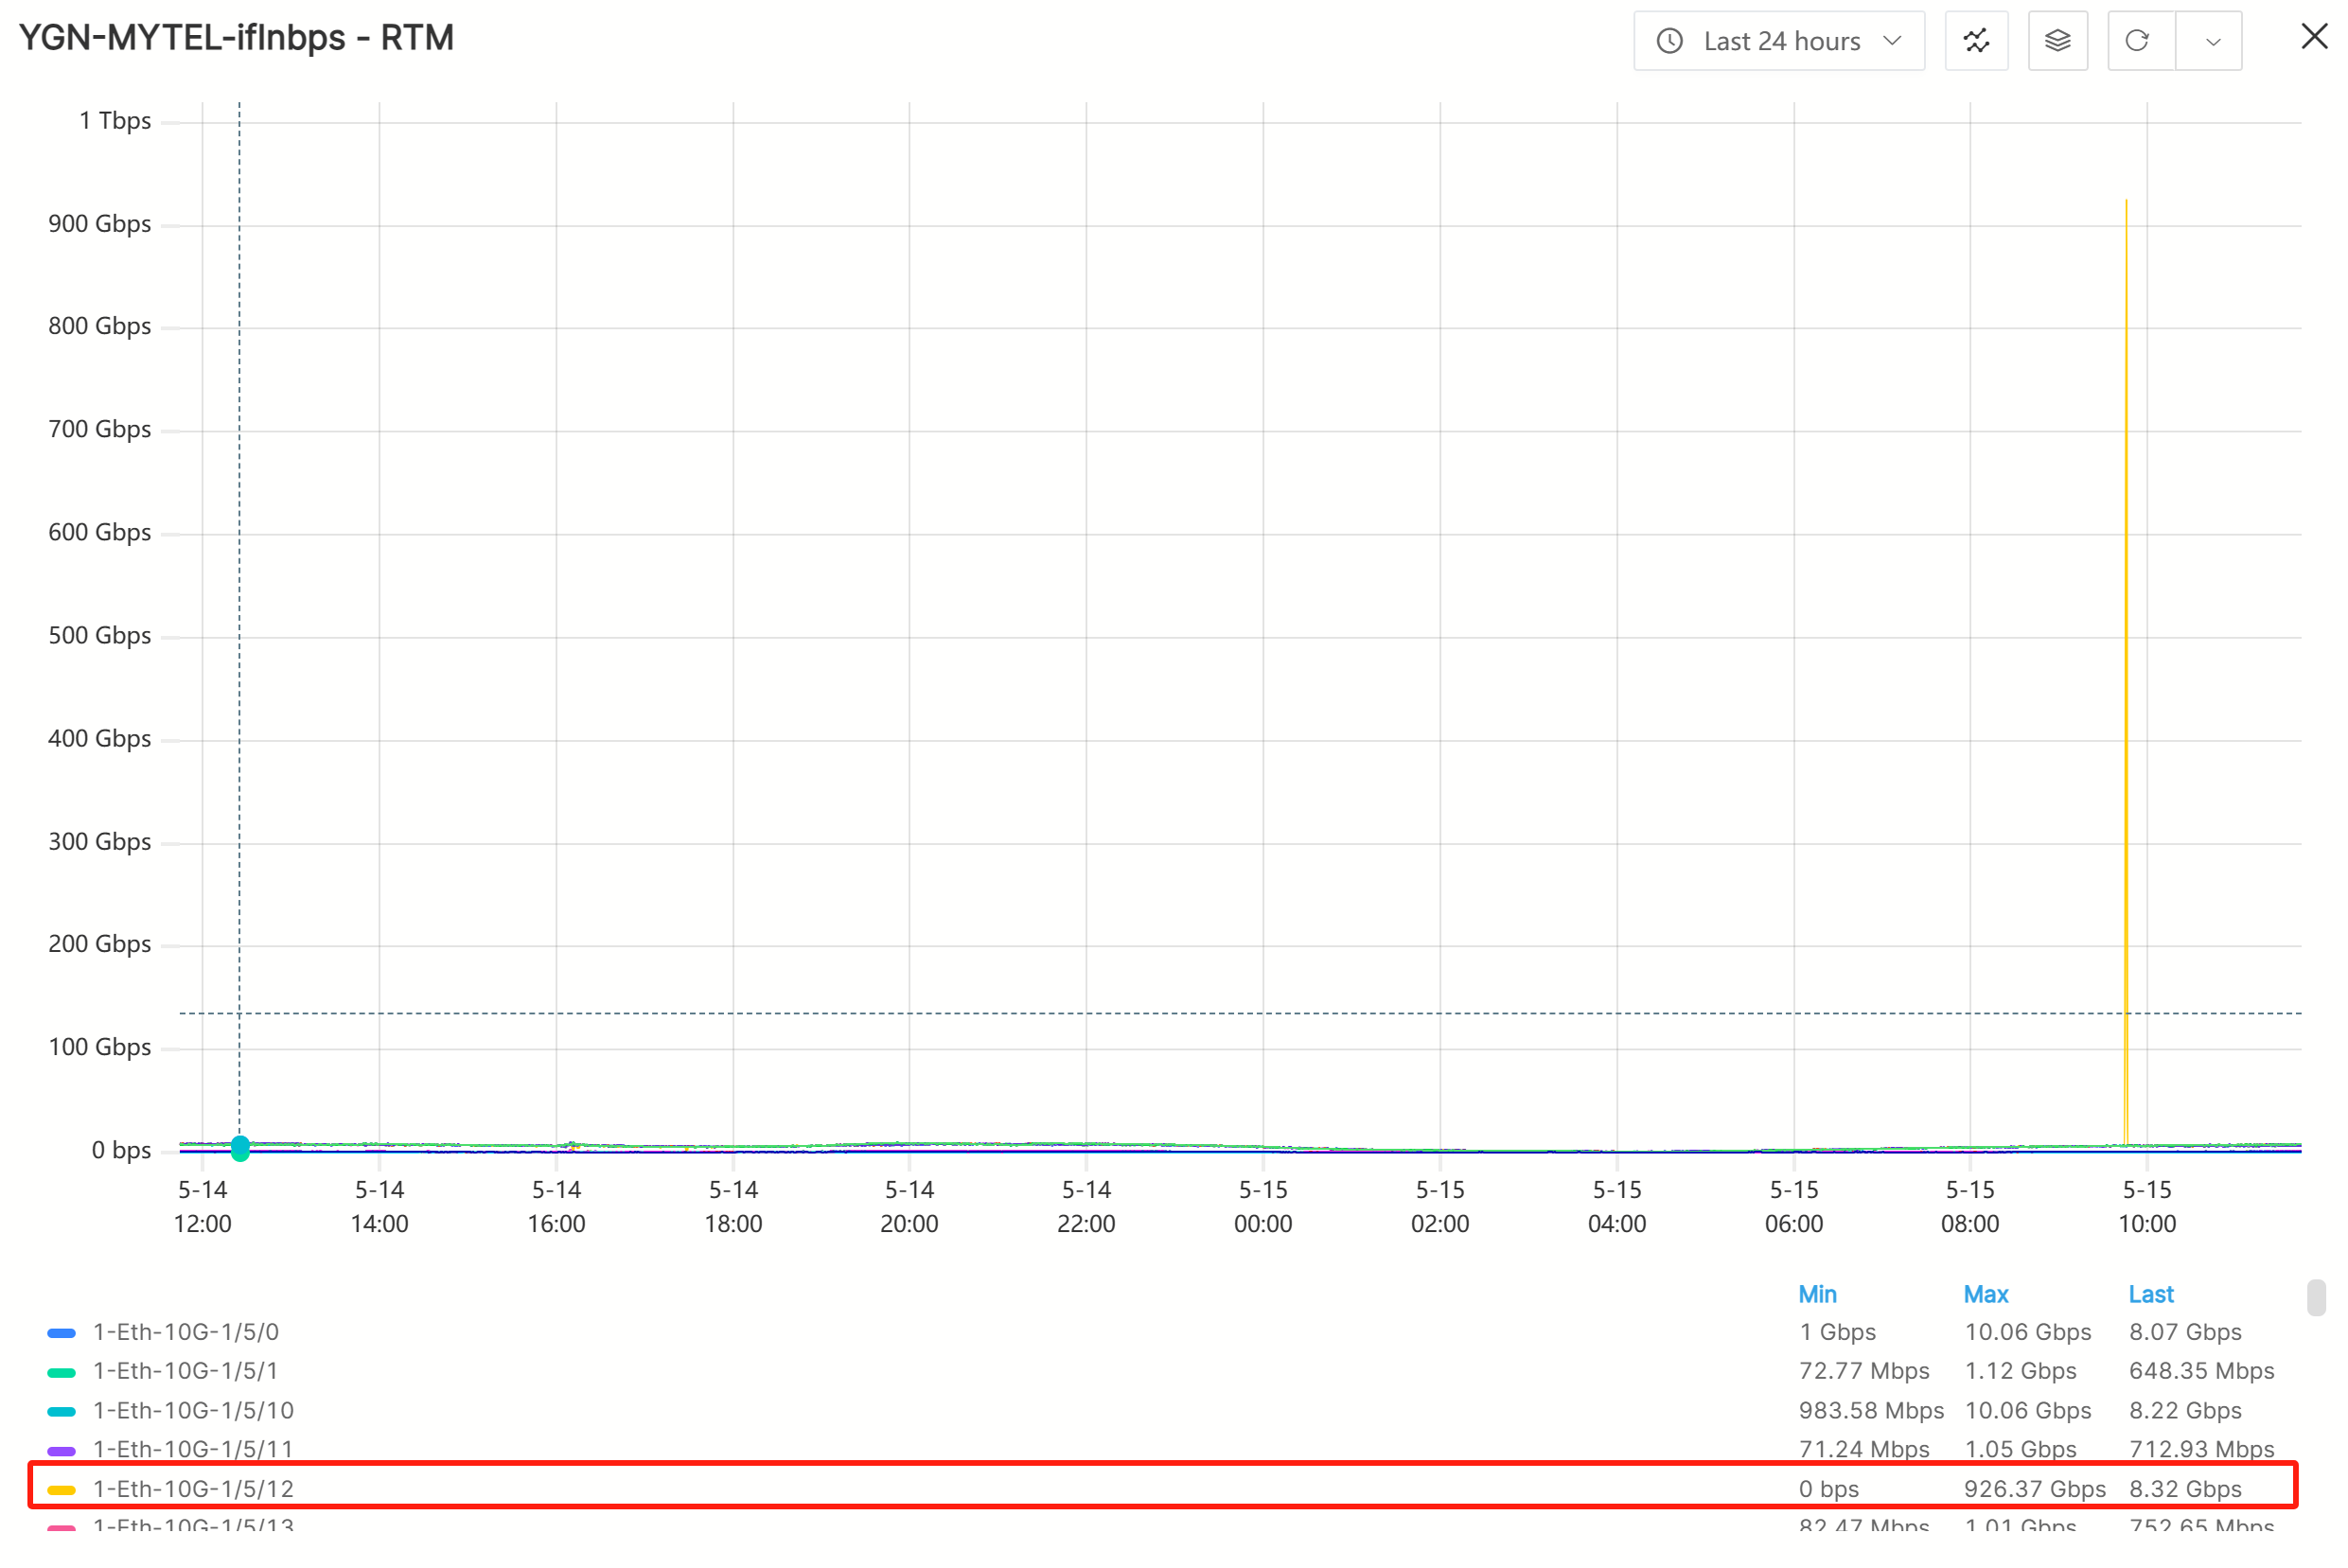2348x1568 pixels.
Task: Click the refresh icon
Action: 2137,41
